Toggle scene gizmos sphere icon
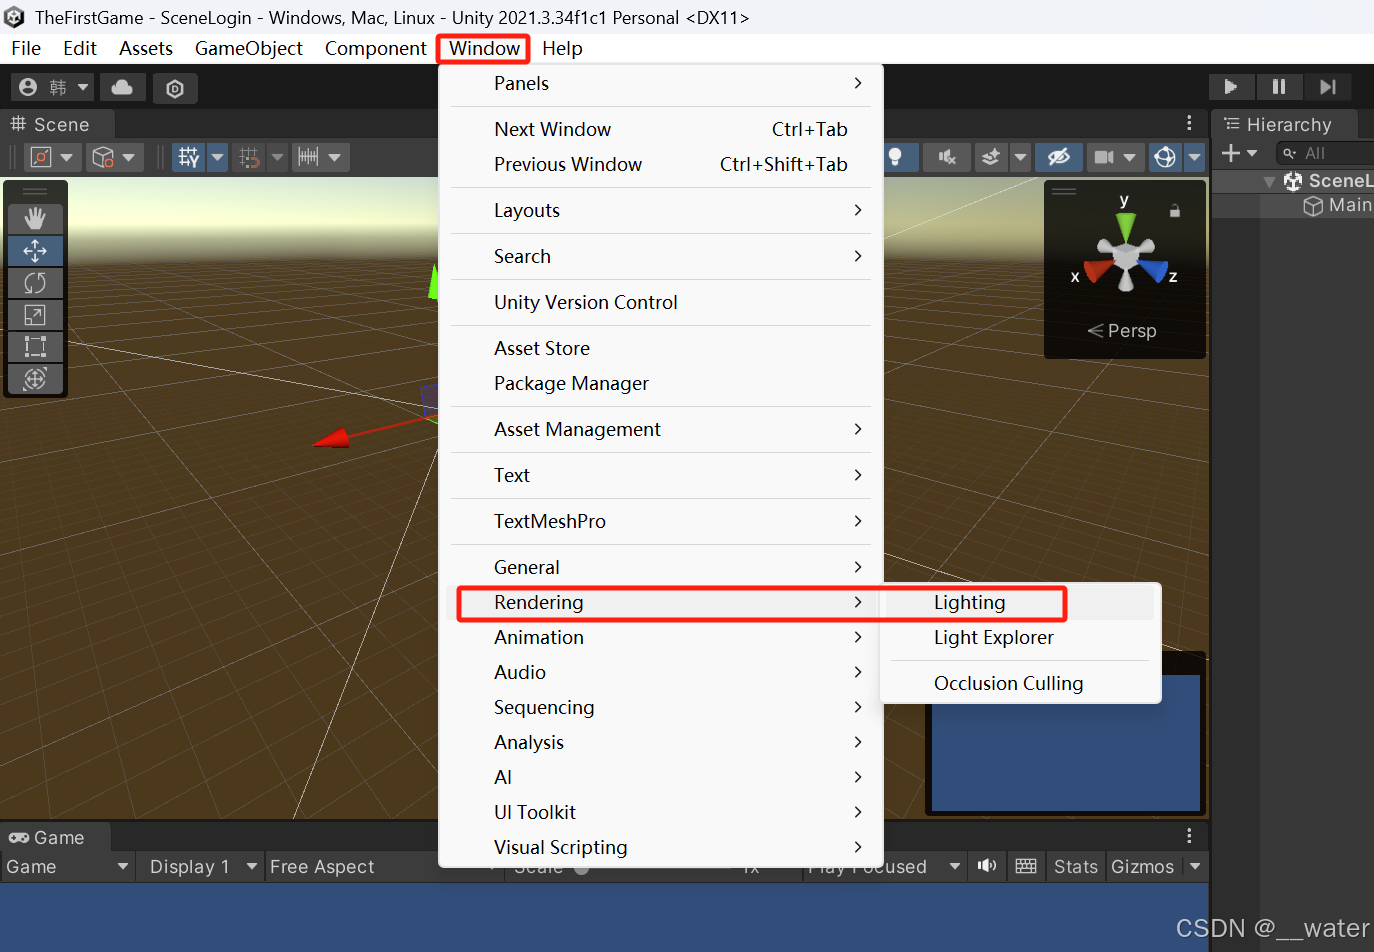This screenshot has height=952, width=1374. coord(1165,157)
